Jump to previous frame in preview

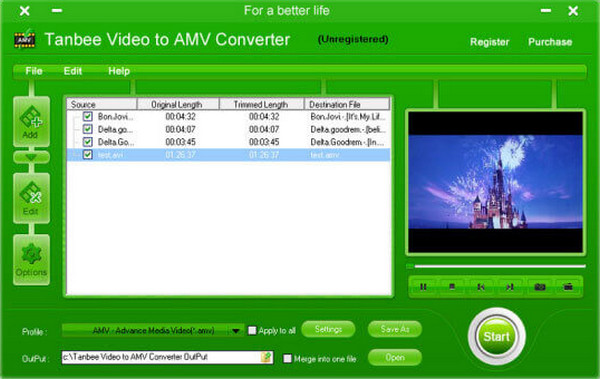(481, 286)
